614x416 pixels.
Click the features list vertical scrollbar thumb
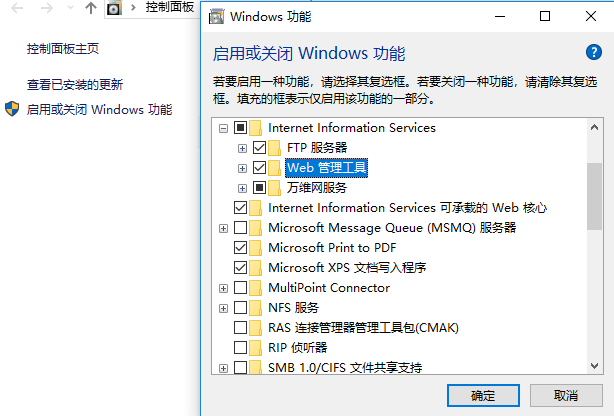click(x=594, y=197)
